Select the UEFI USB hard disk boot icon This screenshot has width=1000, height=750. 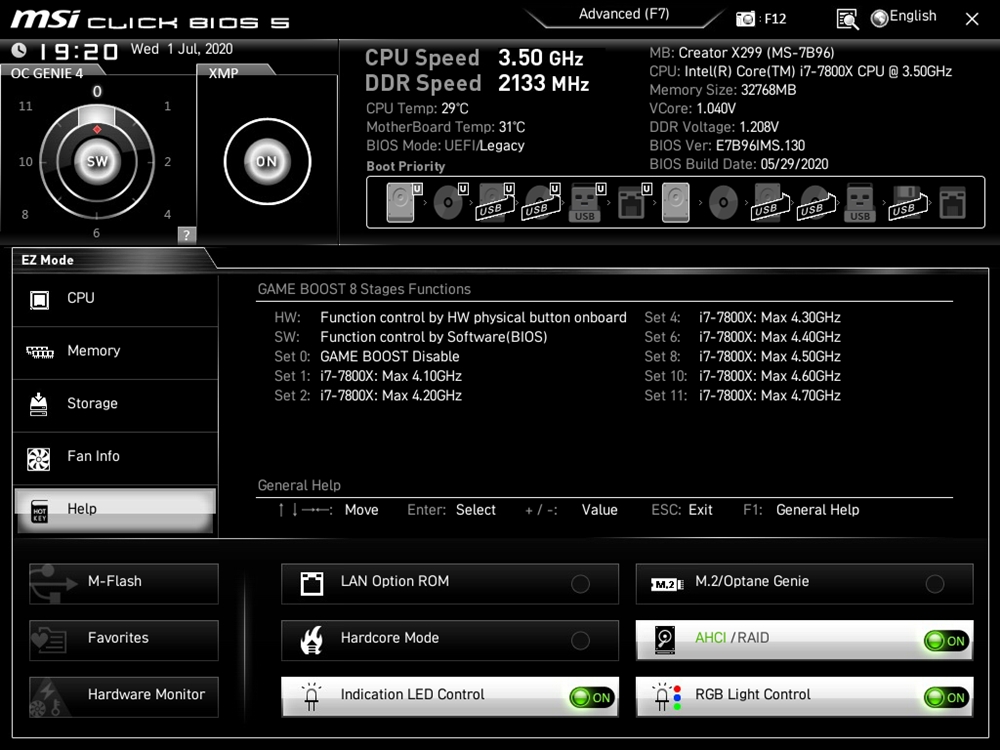pyautogui.click(x=496, y=203)
